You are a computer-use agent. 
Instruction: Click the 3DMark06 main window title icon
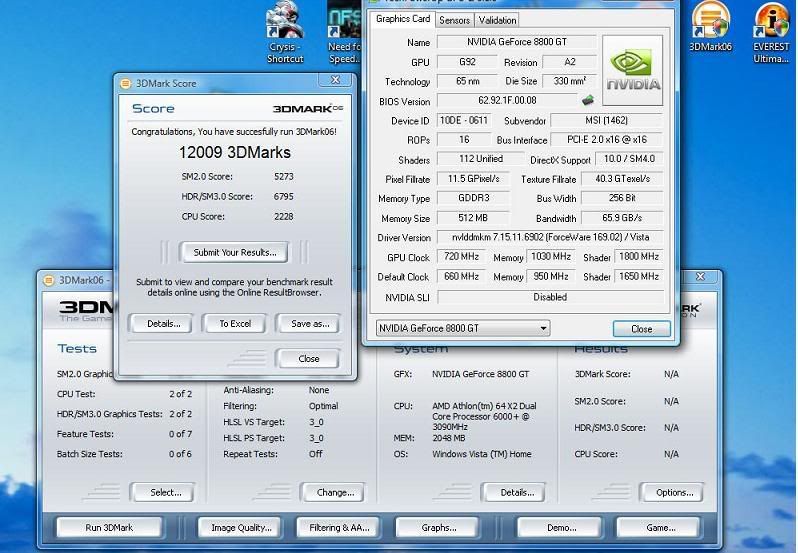48,280
